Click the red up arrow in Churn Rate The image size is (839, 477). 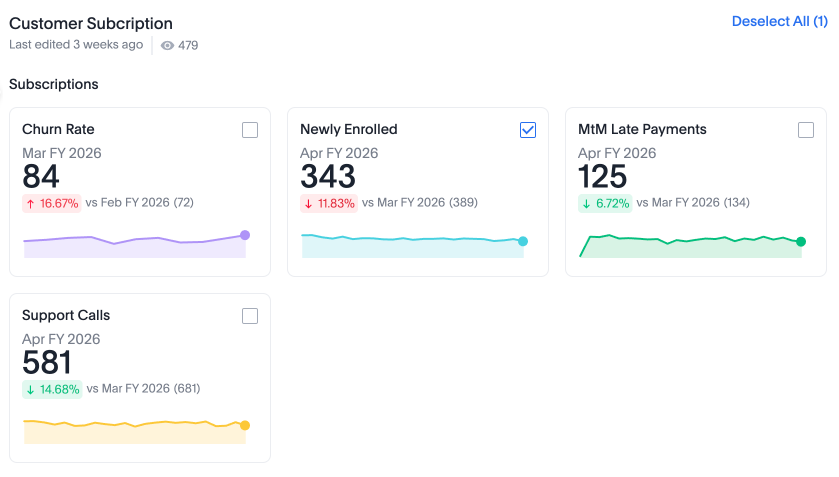point(31,203)
